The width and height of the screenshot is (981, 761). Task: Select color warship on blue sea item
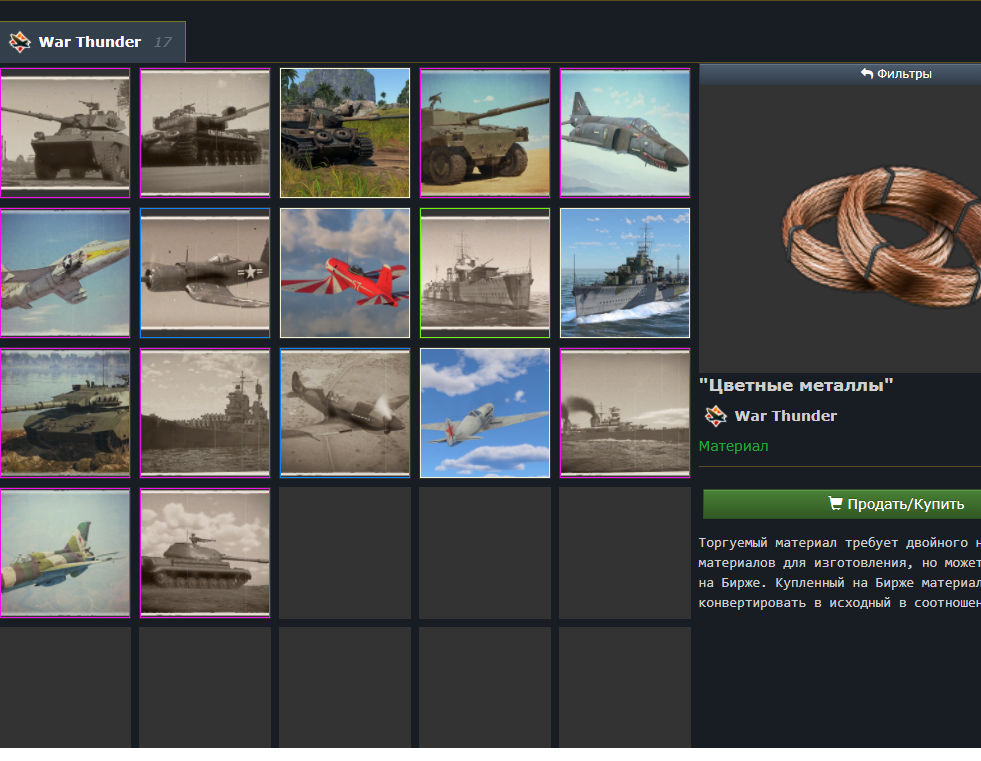click(625, 273)
